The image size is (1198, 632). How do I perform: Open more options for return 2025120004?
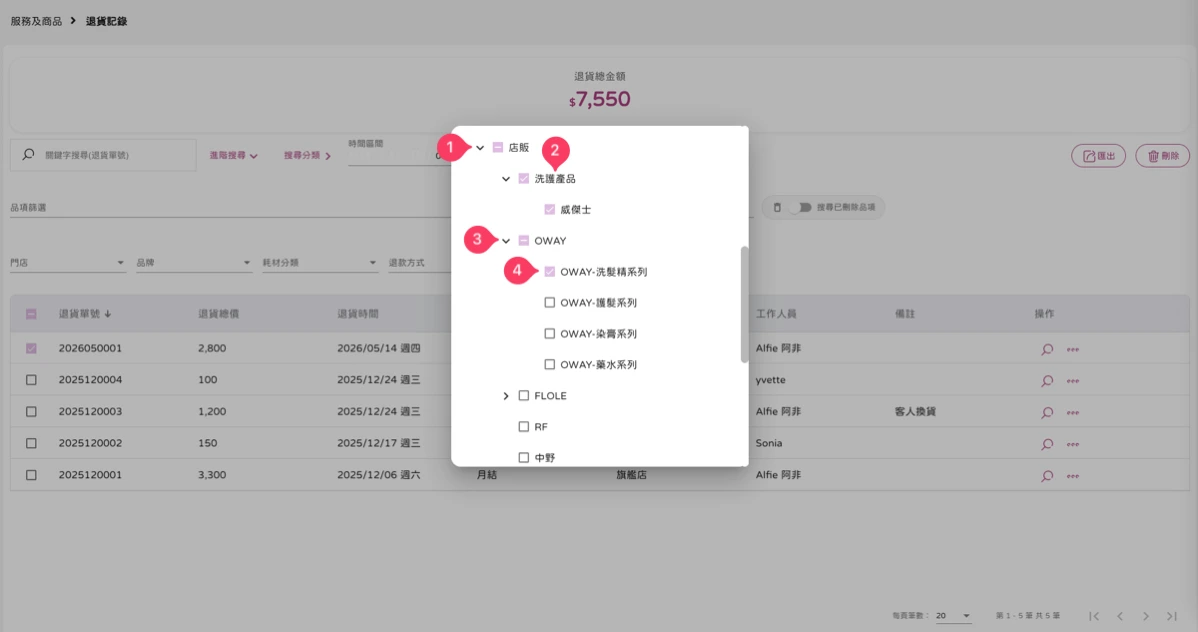point(1073,381)
